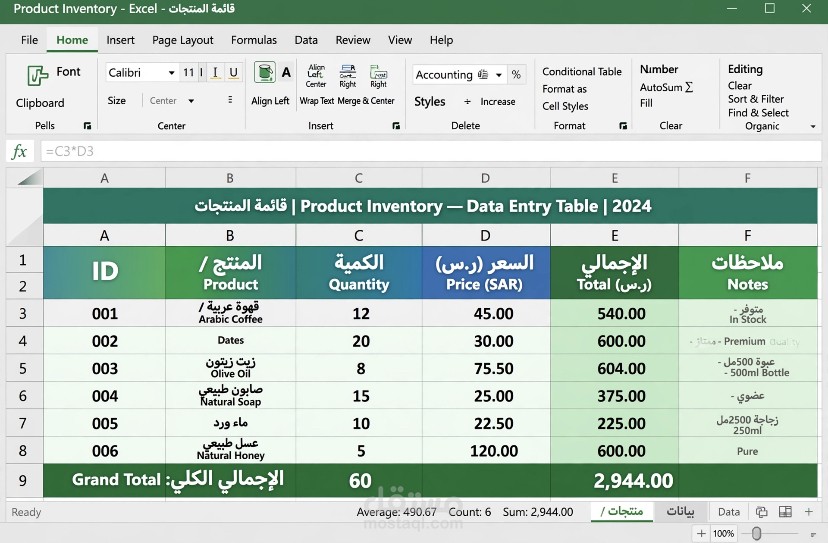Open the Center alignment dropdown
Screen dimensions: 828x543
click(191, 100)
